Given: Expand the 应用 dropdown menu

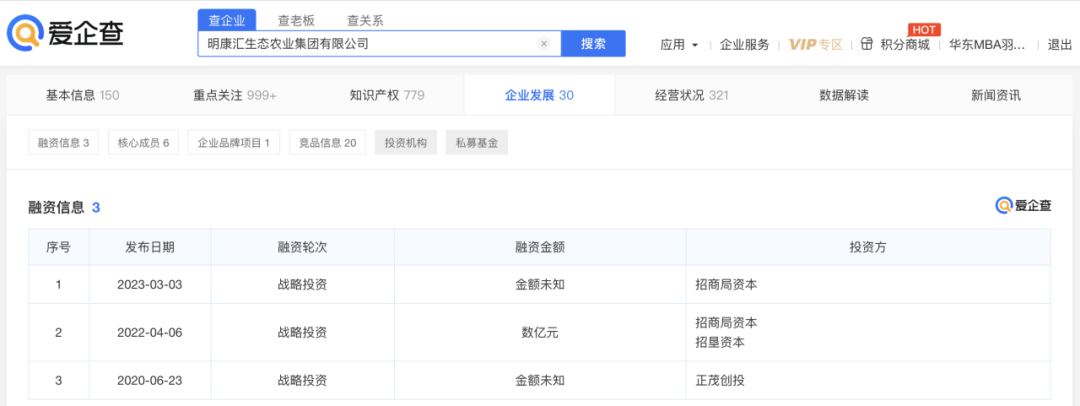Looking at the screenshot, I should click(679, 44).
